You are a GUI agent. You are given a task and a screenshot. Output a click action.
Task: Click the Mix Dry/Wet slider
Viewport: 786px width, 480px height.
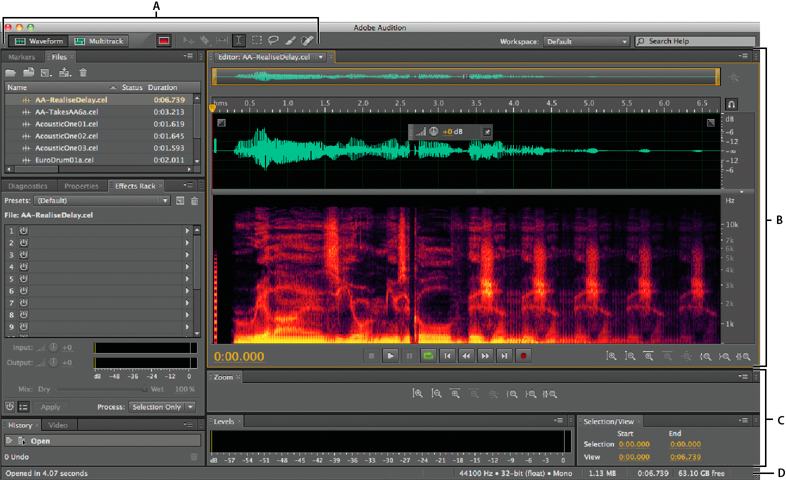101,389
